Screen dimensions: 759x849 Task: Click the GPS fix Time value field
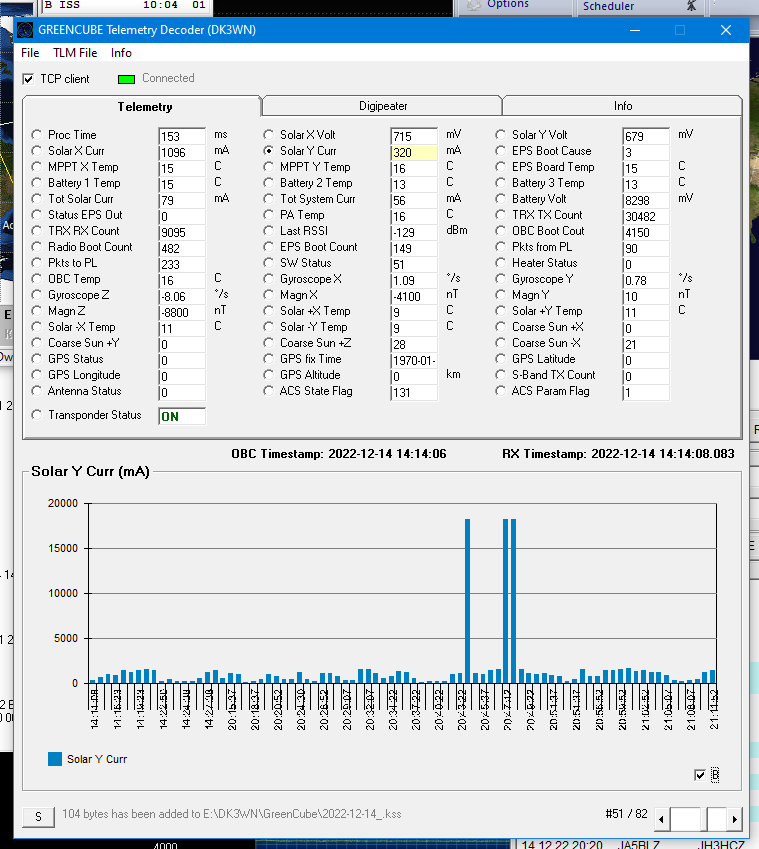pyautogui.click(x=414, y=361)
